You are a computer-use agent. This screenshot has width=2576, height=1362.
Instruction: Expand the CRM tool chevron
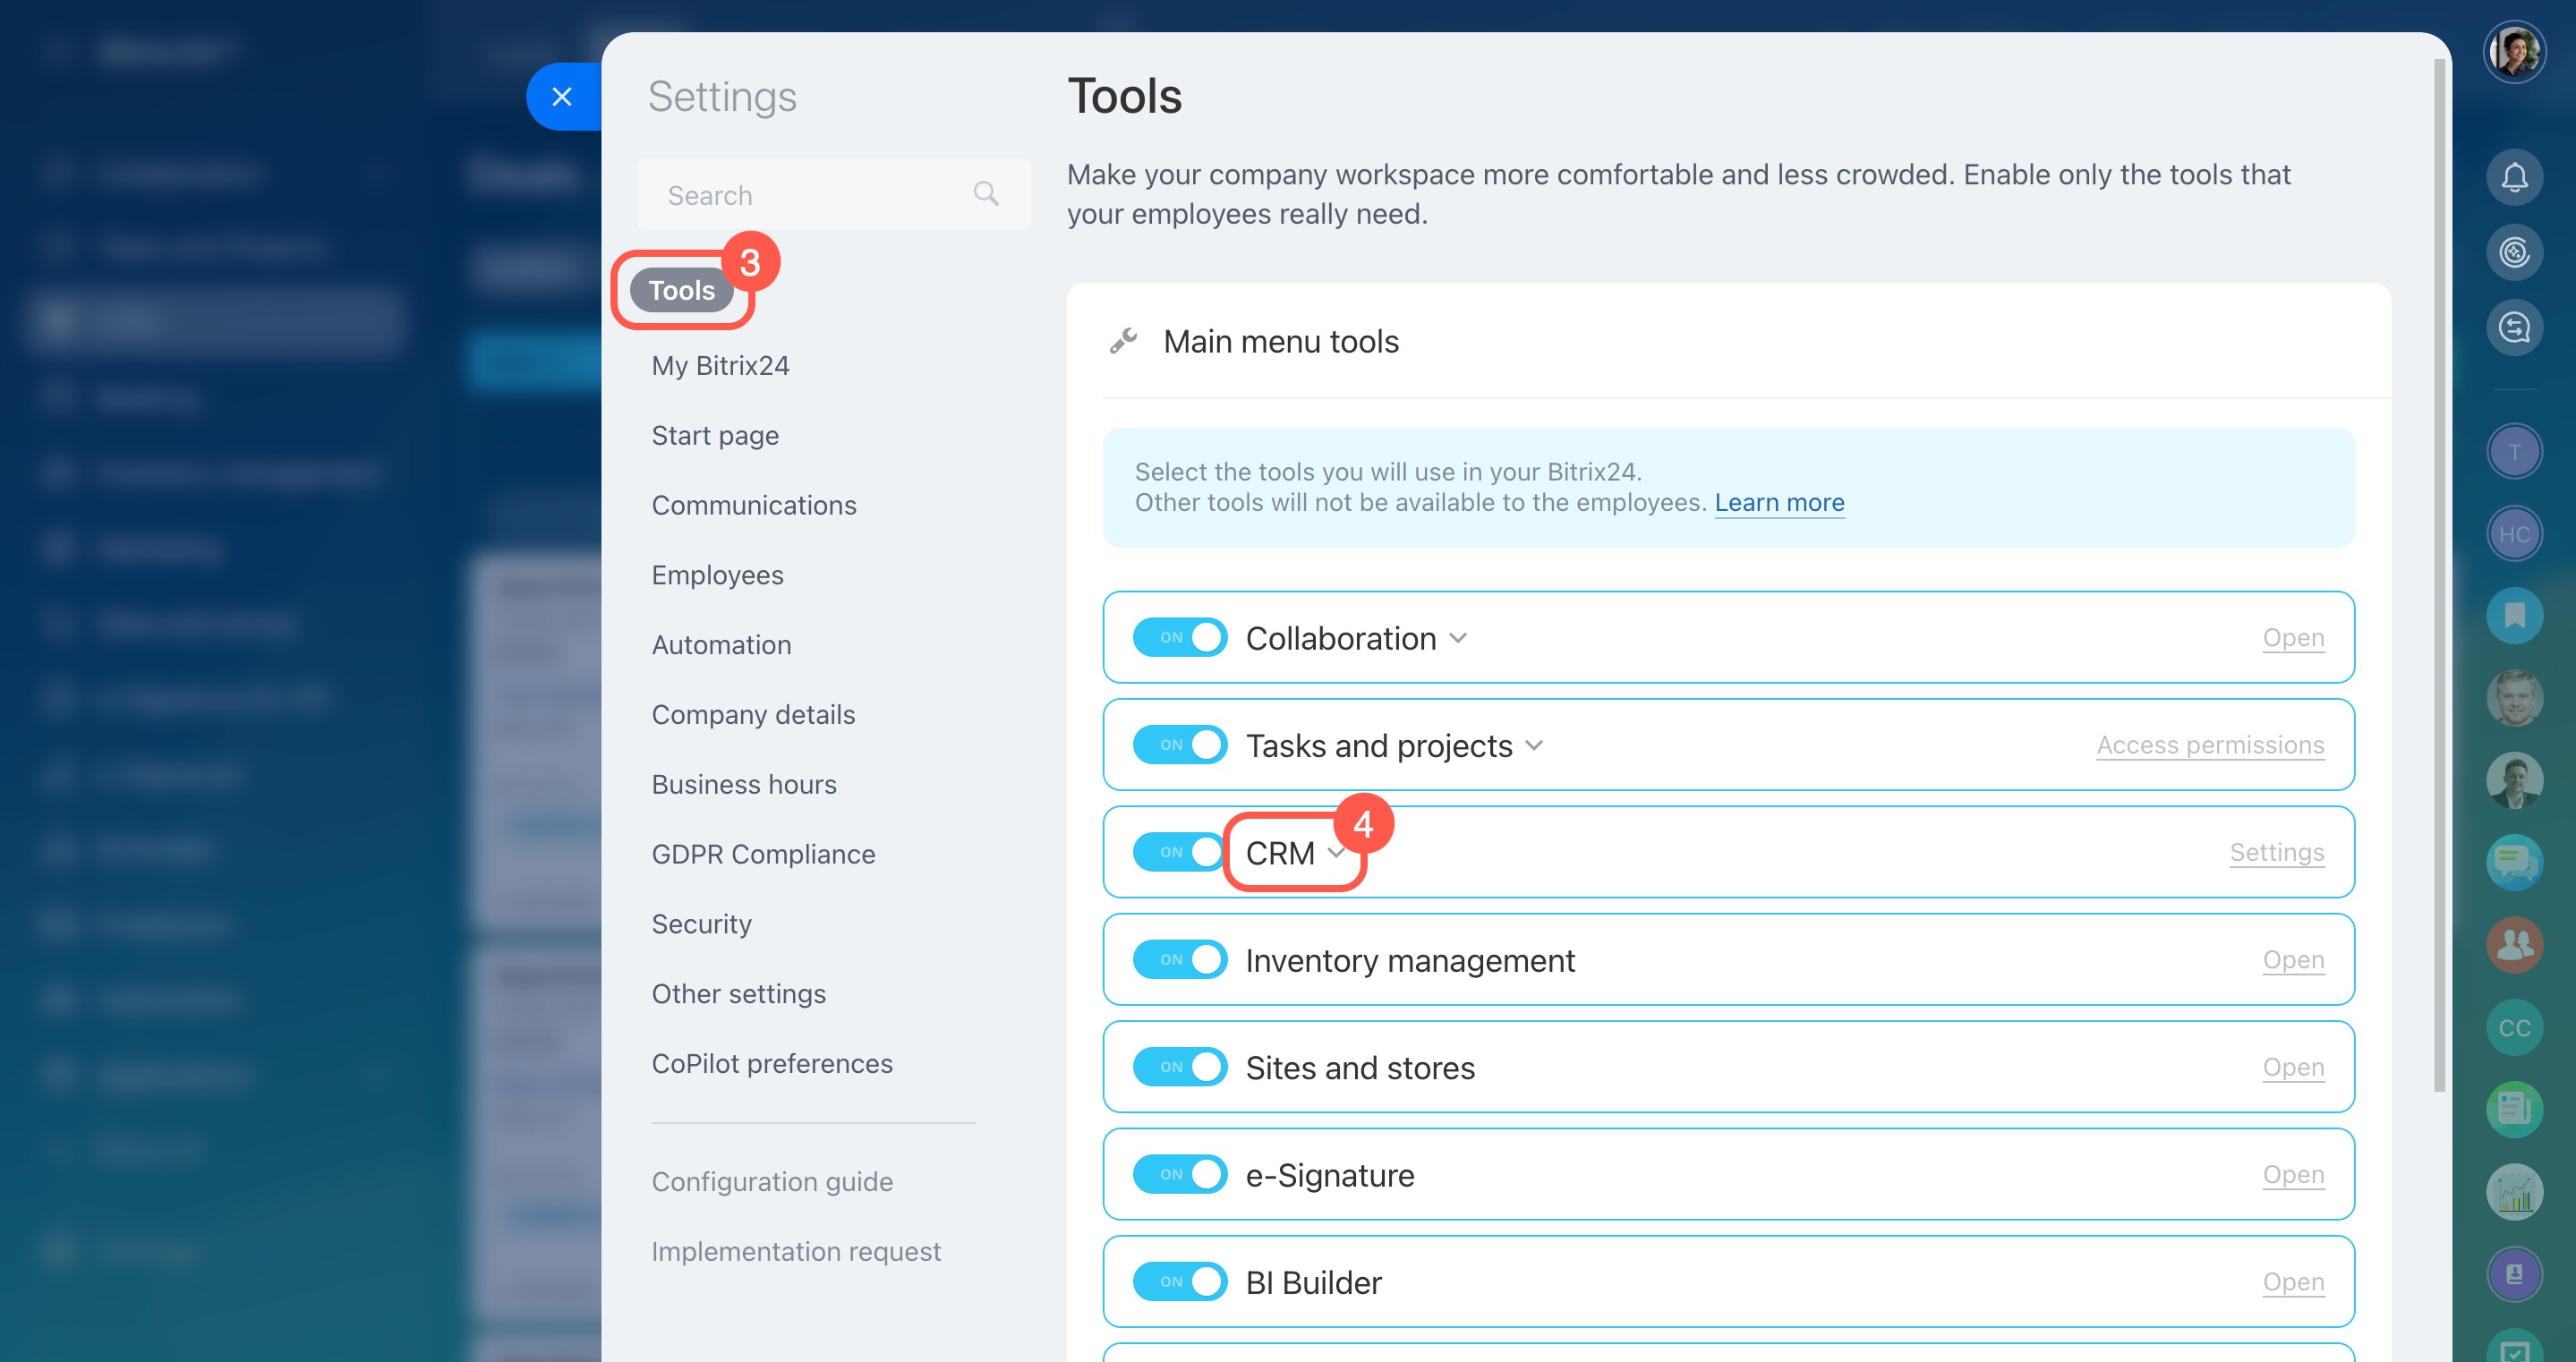(x=1335, y=853)
